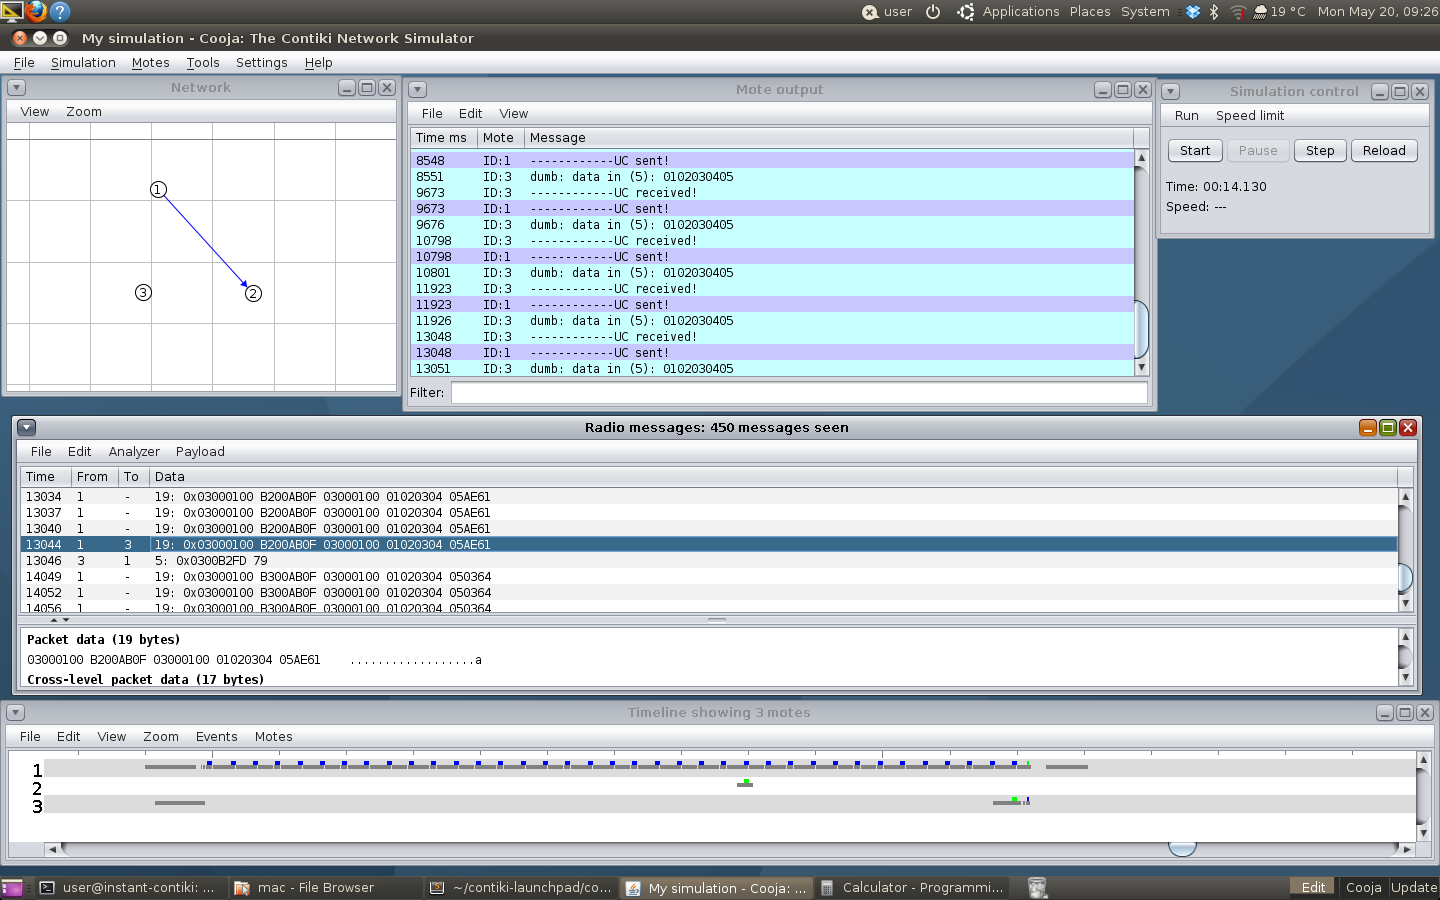Screen dimensions: 1440x900
Task: Click mote 2 green event in Timeline
Action: pos(746,781)
